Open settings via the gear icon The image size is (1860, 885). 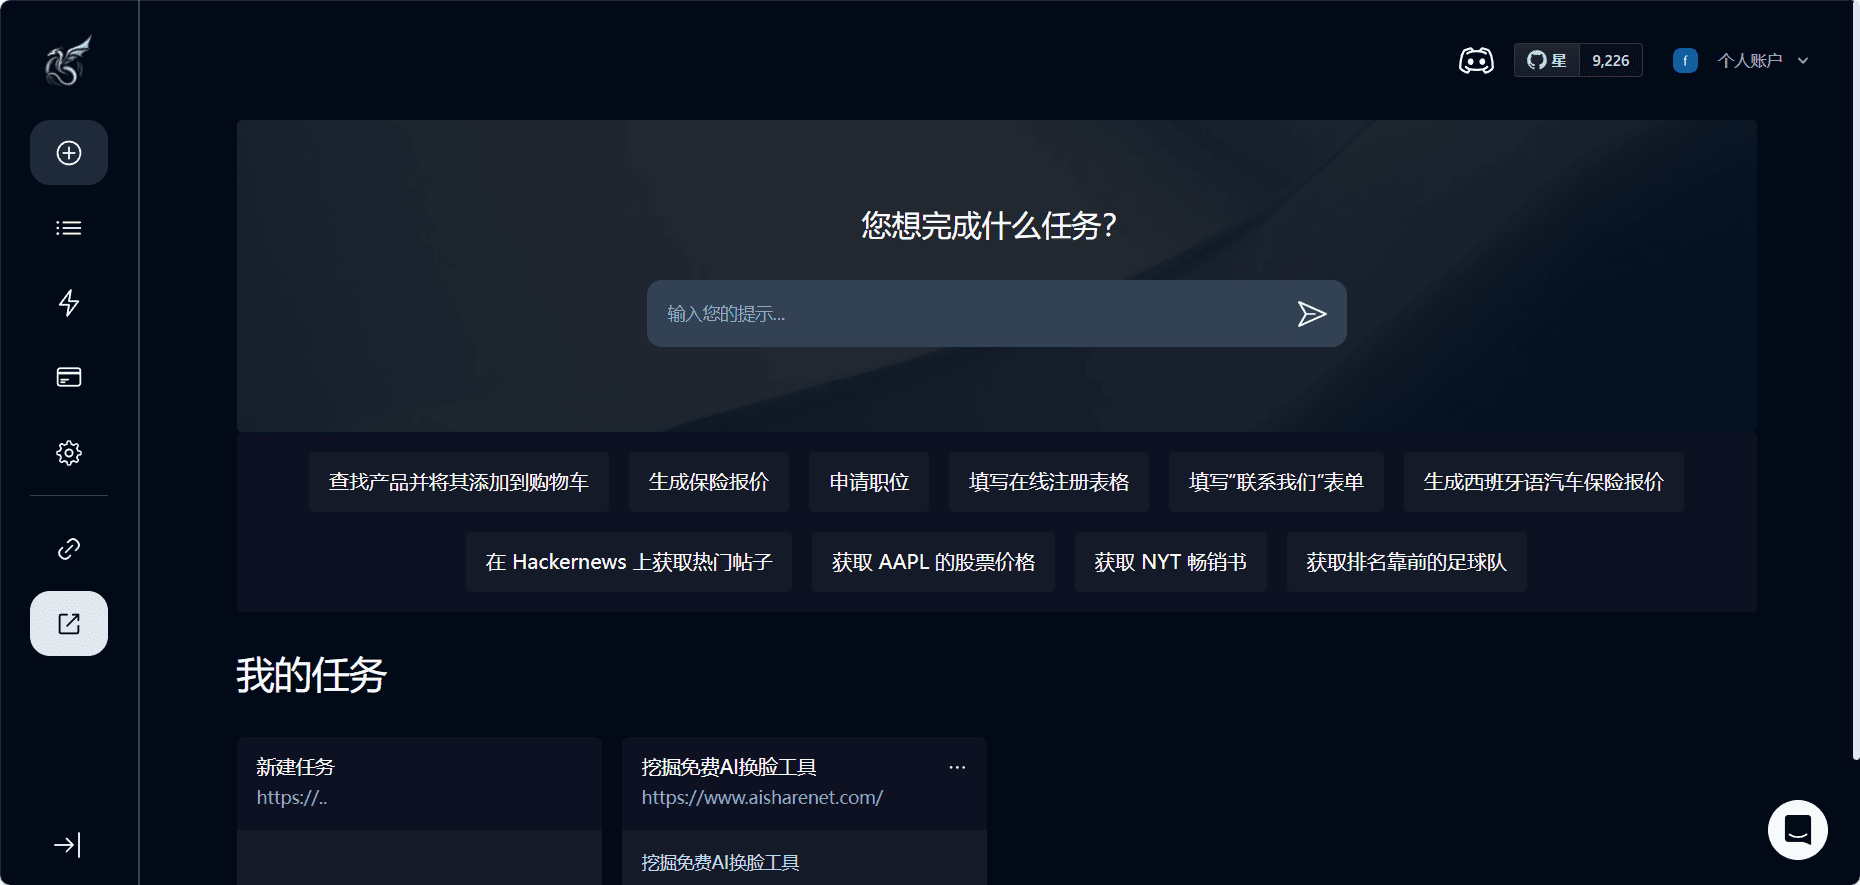point(69,453)
